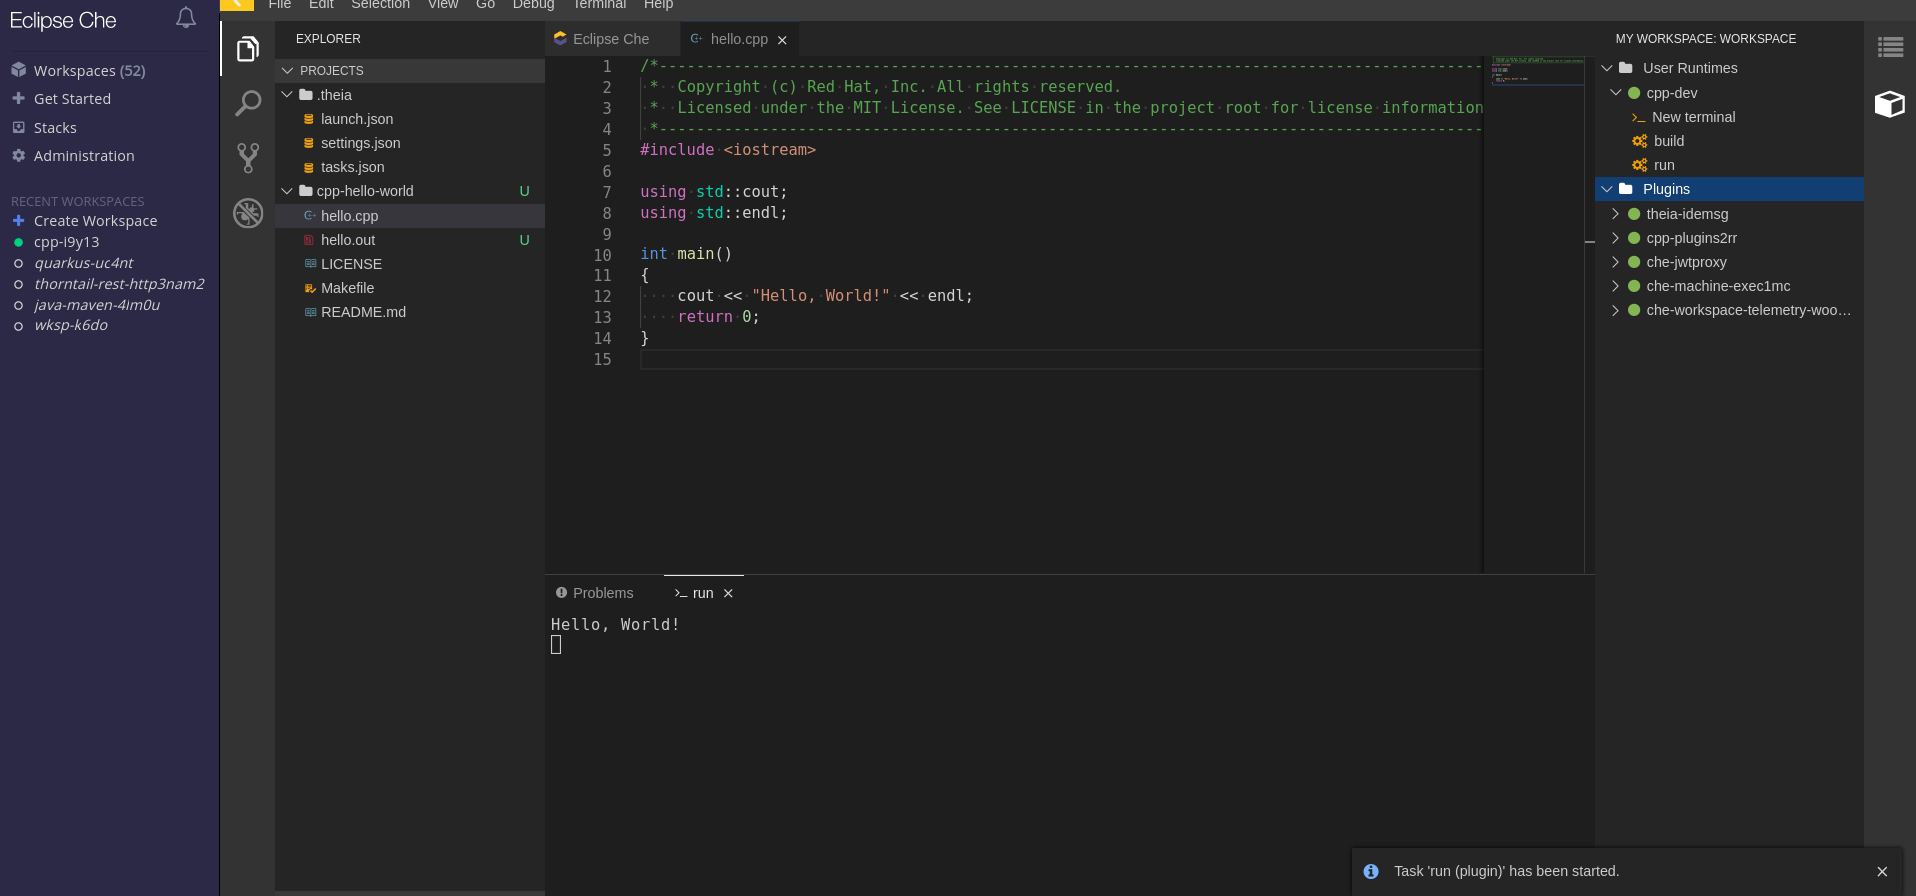Switch to the Problems tab
This screenshot has width=1916, height=896.
602,593
